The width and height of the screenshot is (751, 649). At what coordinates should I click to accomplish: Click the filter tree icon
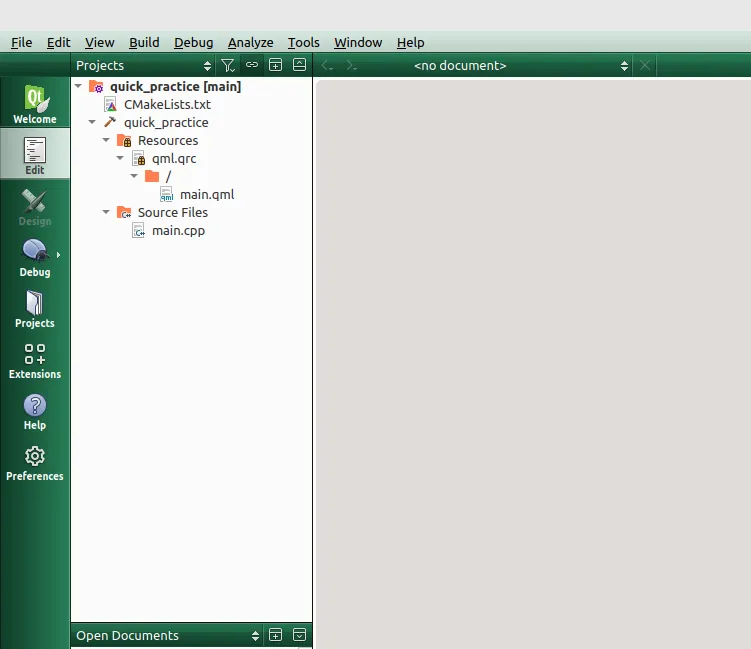228,65
